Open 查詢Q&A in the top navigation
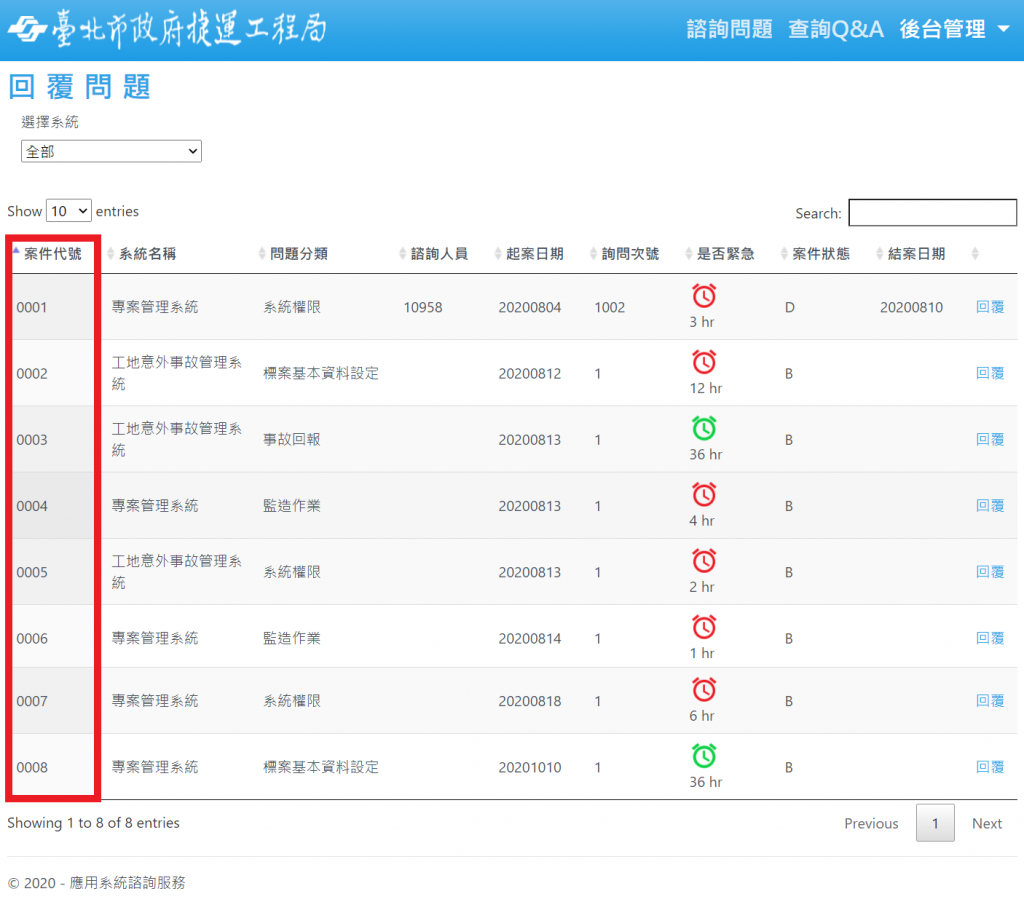The height and width of the screenshot is (902, 1024). 836,29
